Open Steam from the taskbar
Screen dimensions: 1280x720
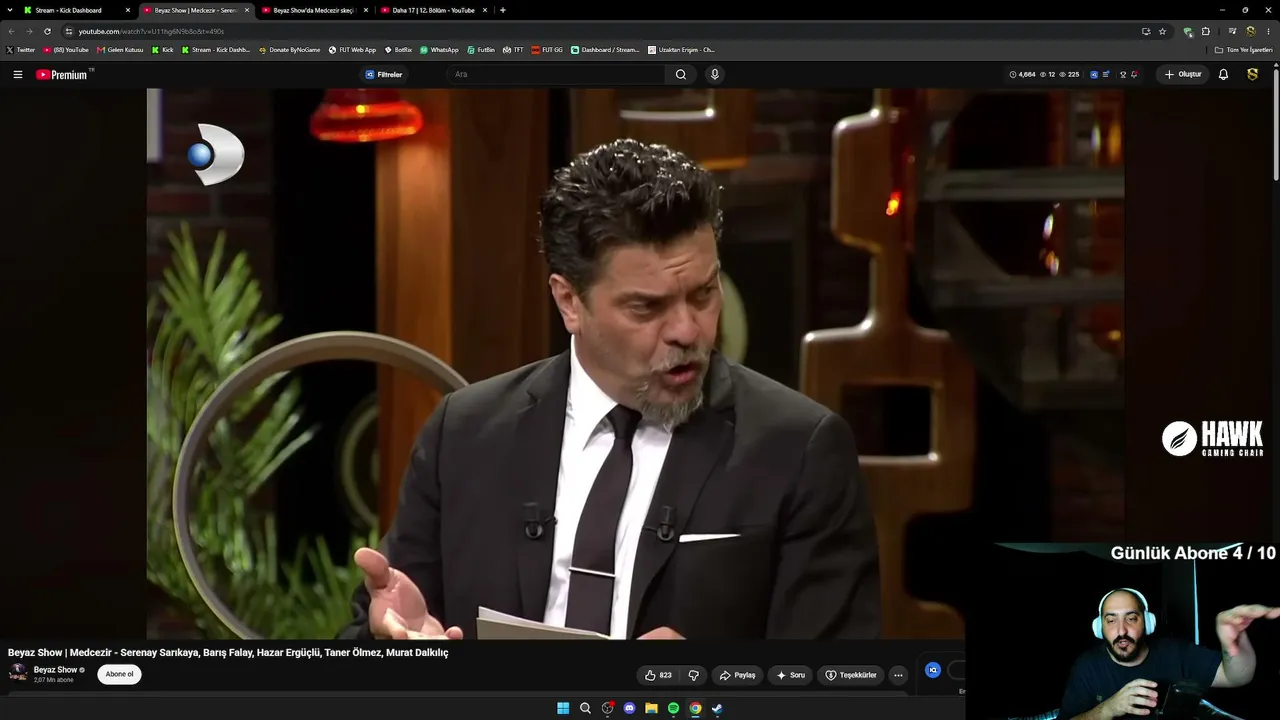[717, 708]
